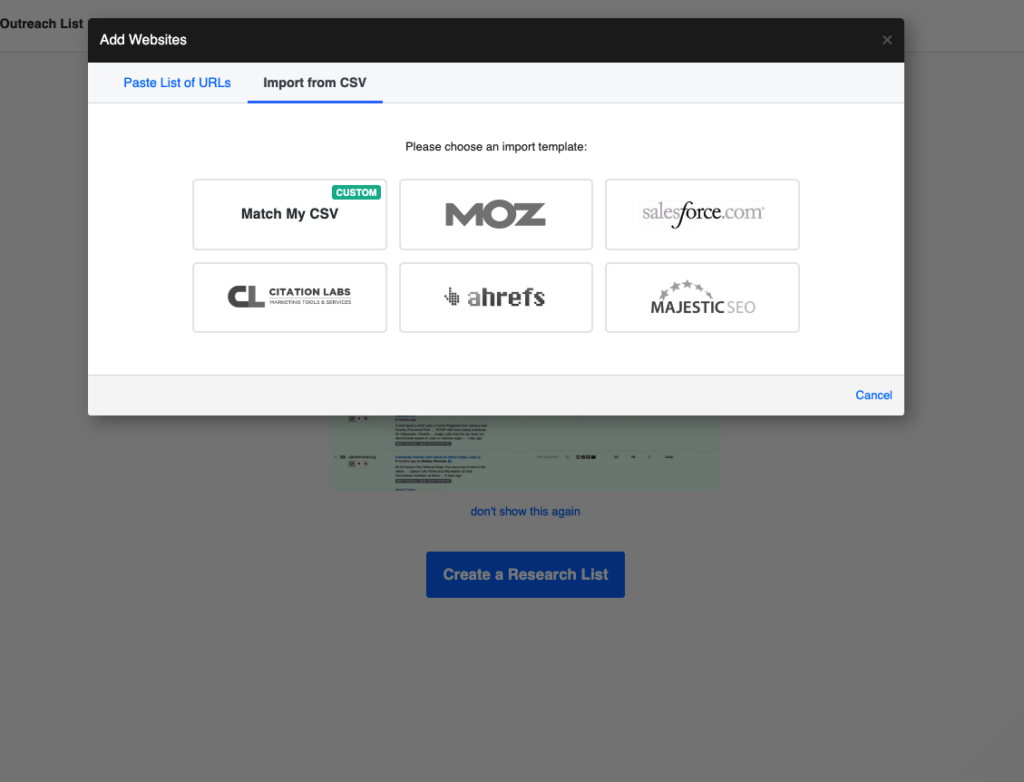
Task: Choose the Citation Labs import template
Action: (x=289, y=297)
